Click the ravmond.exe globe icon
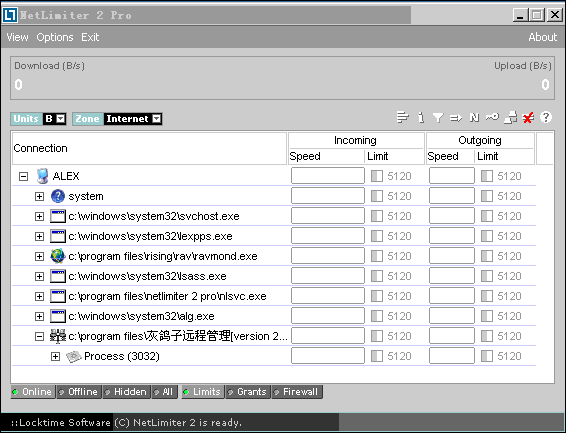Viewport: 566px width, 433px height. [58, 256]
